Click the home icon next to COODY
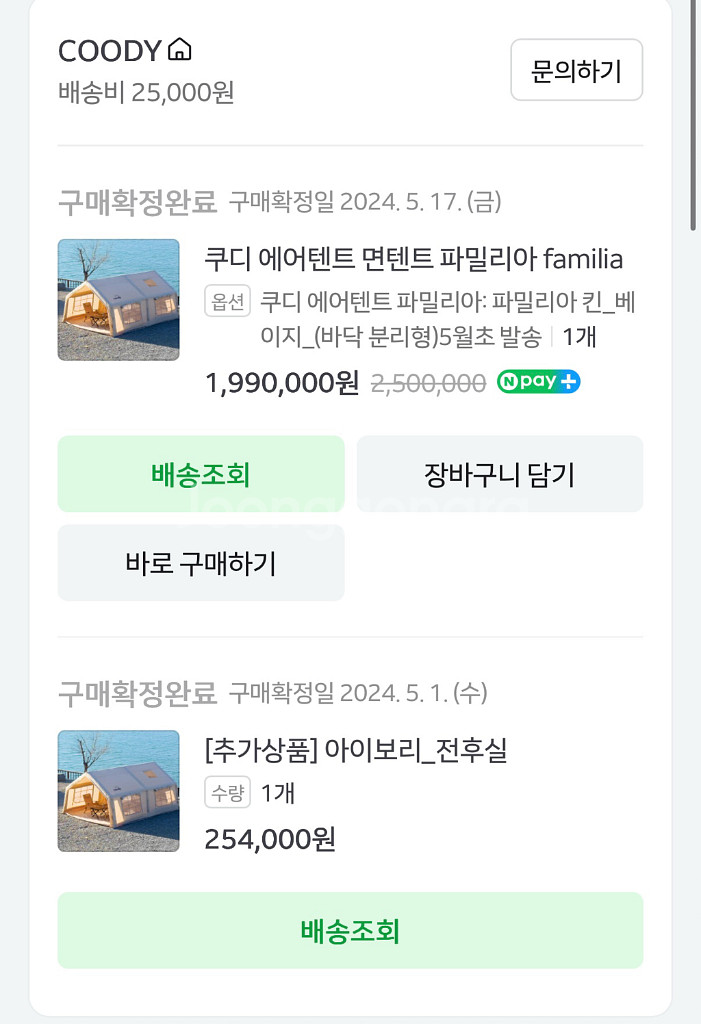This screenshot has height=1024, width=701. click(180, 50)
